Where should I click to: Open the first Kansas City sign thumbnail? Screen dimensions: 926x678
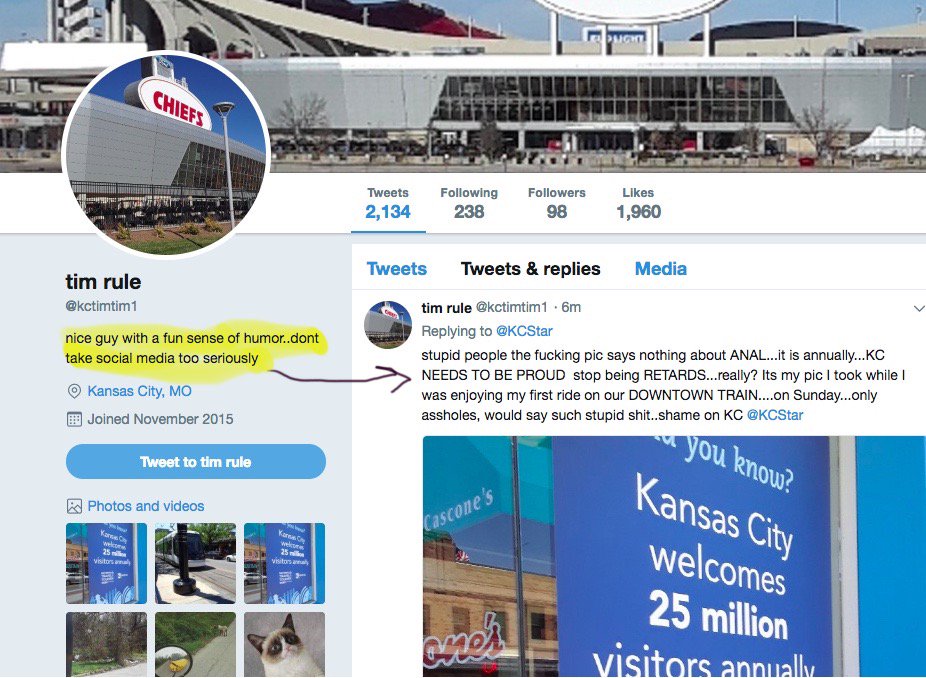coord(106,563)
